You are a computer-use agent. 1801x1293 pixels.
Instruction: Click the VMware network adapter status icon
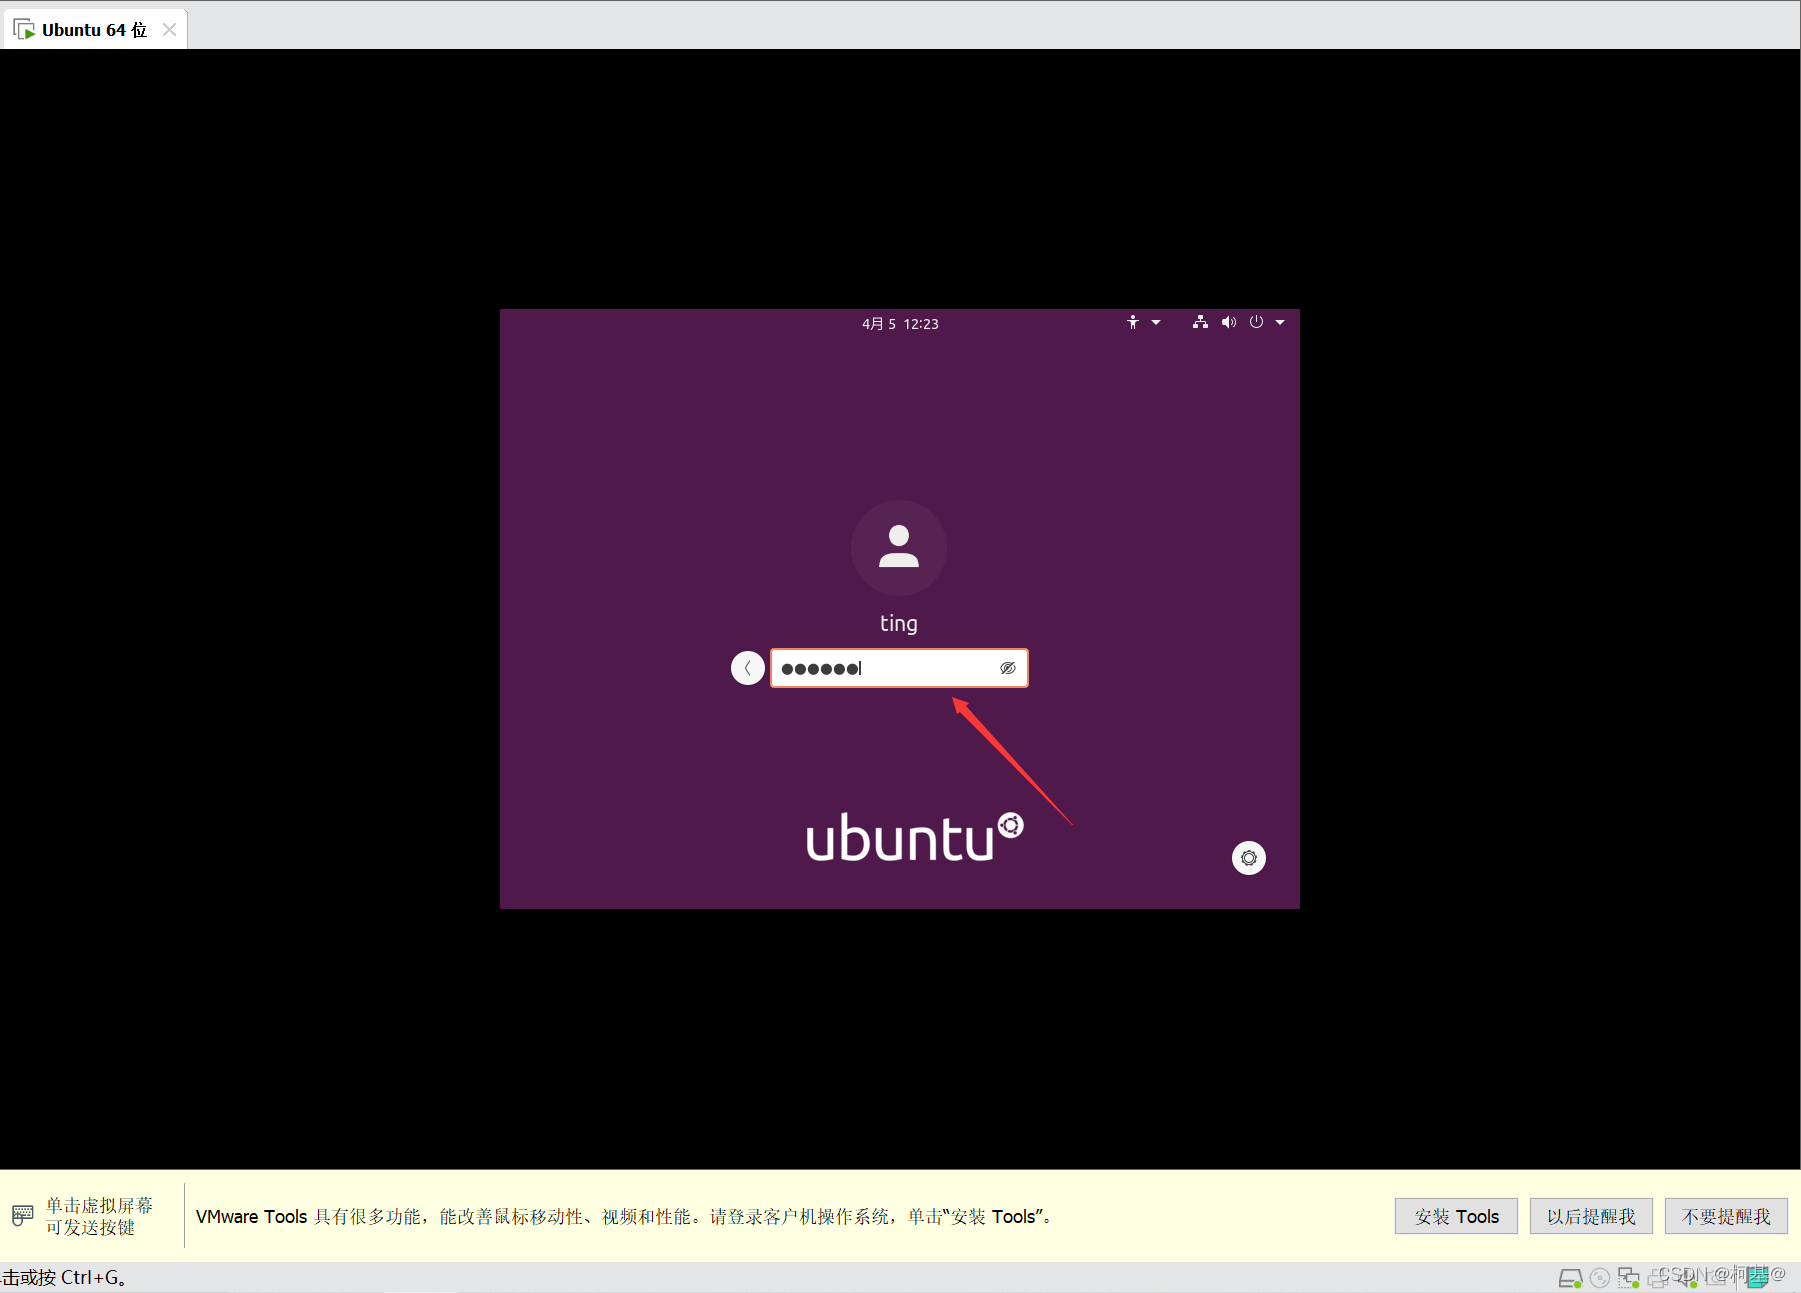tap(1629, 1277)
